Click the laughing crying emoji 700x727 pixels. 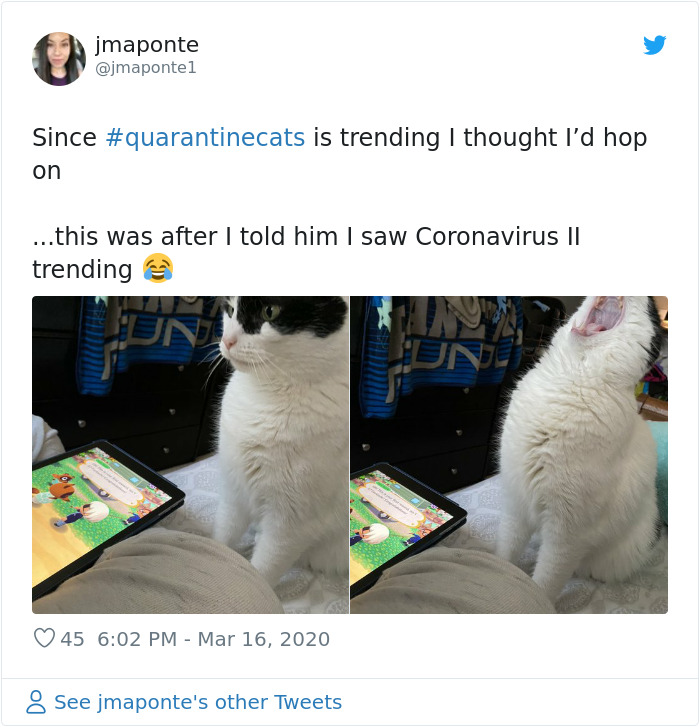(x=158, y=268)
